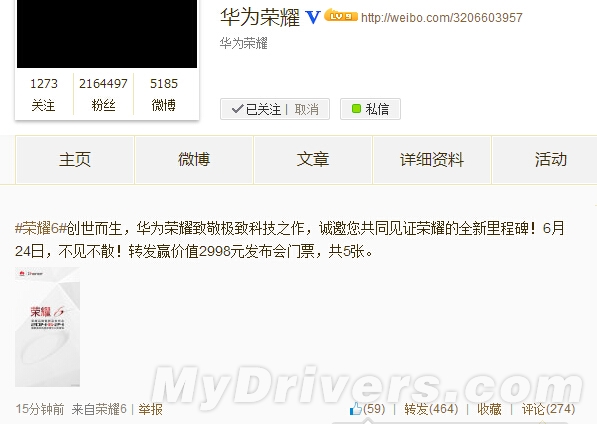Select the 文章 tab
Screen dimensions: 597x424
(313, 159)
